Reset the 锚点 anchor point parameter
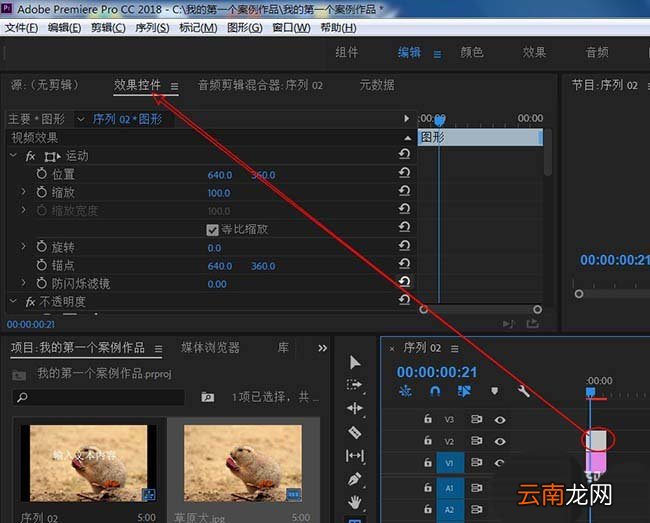Screen dimensions: 650x523 404,264
